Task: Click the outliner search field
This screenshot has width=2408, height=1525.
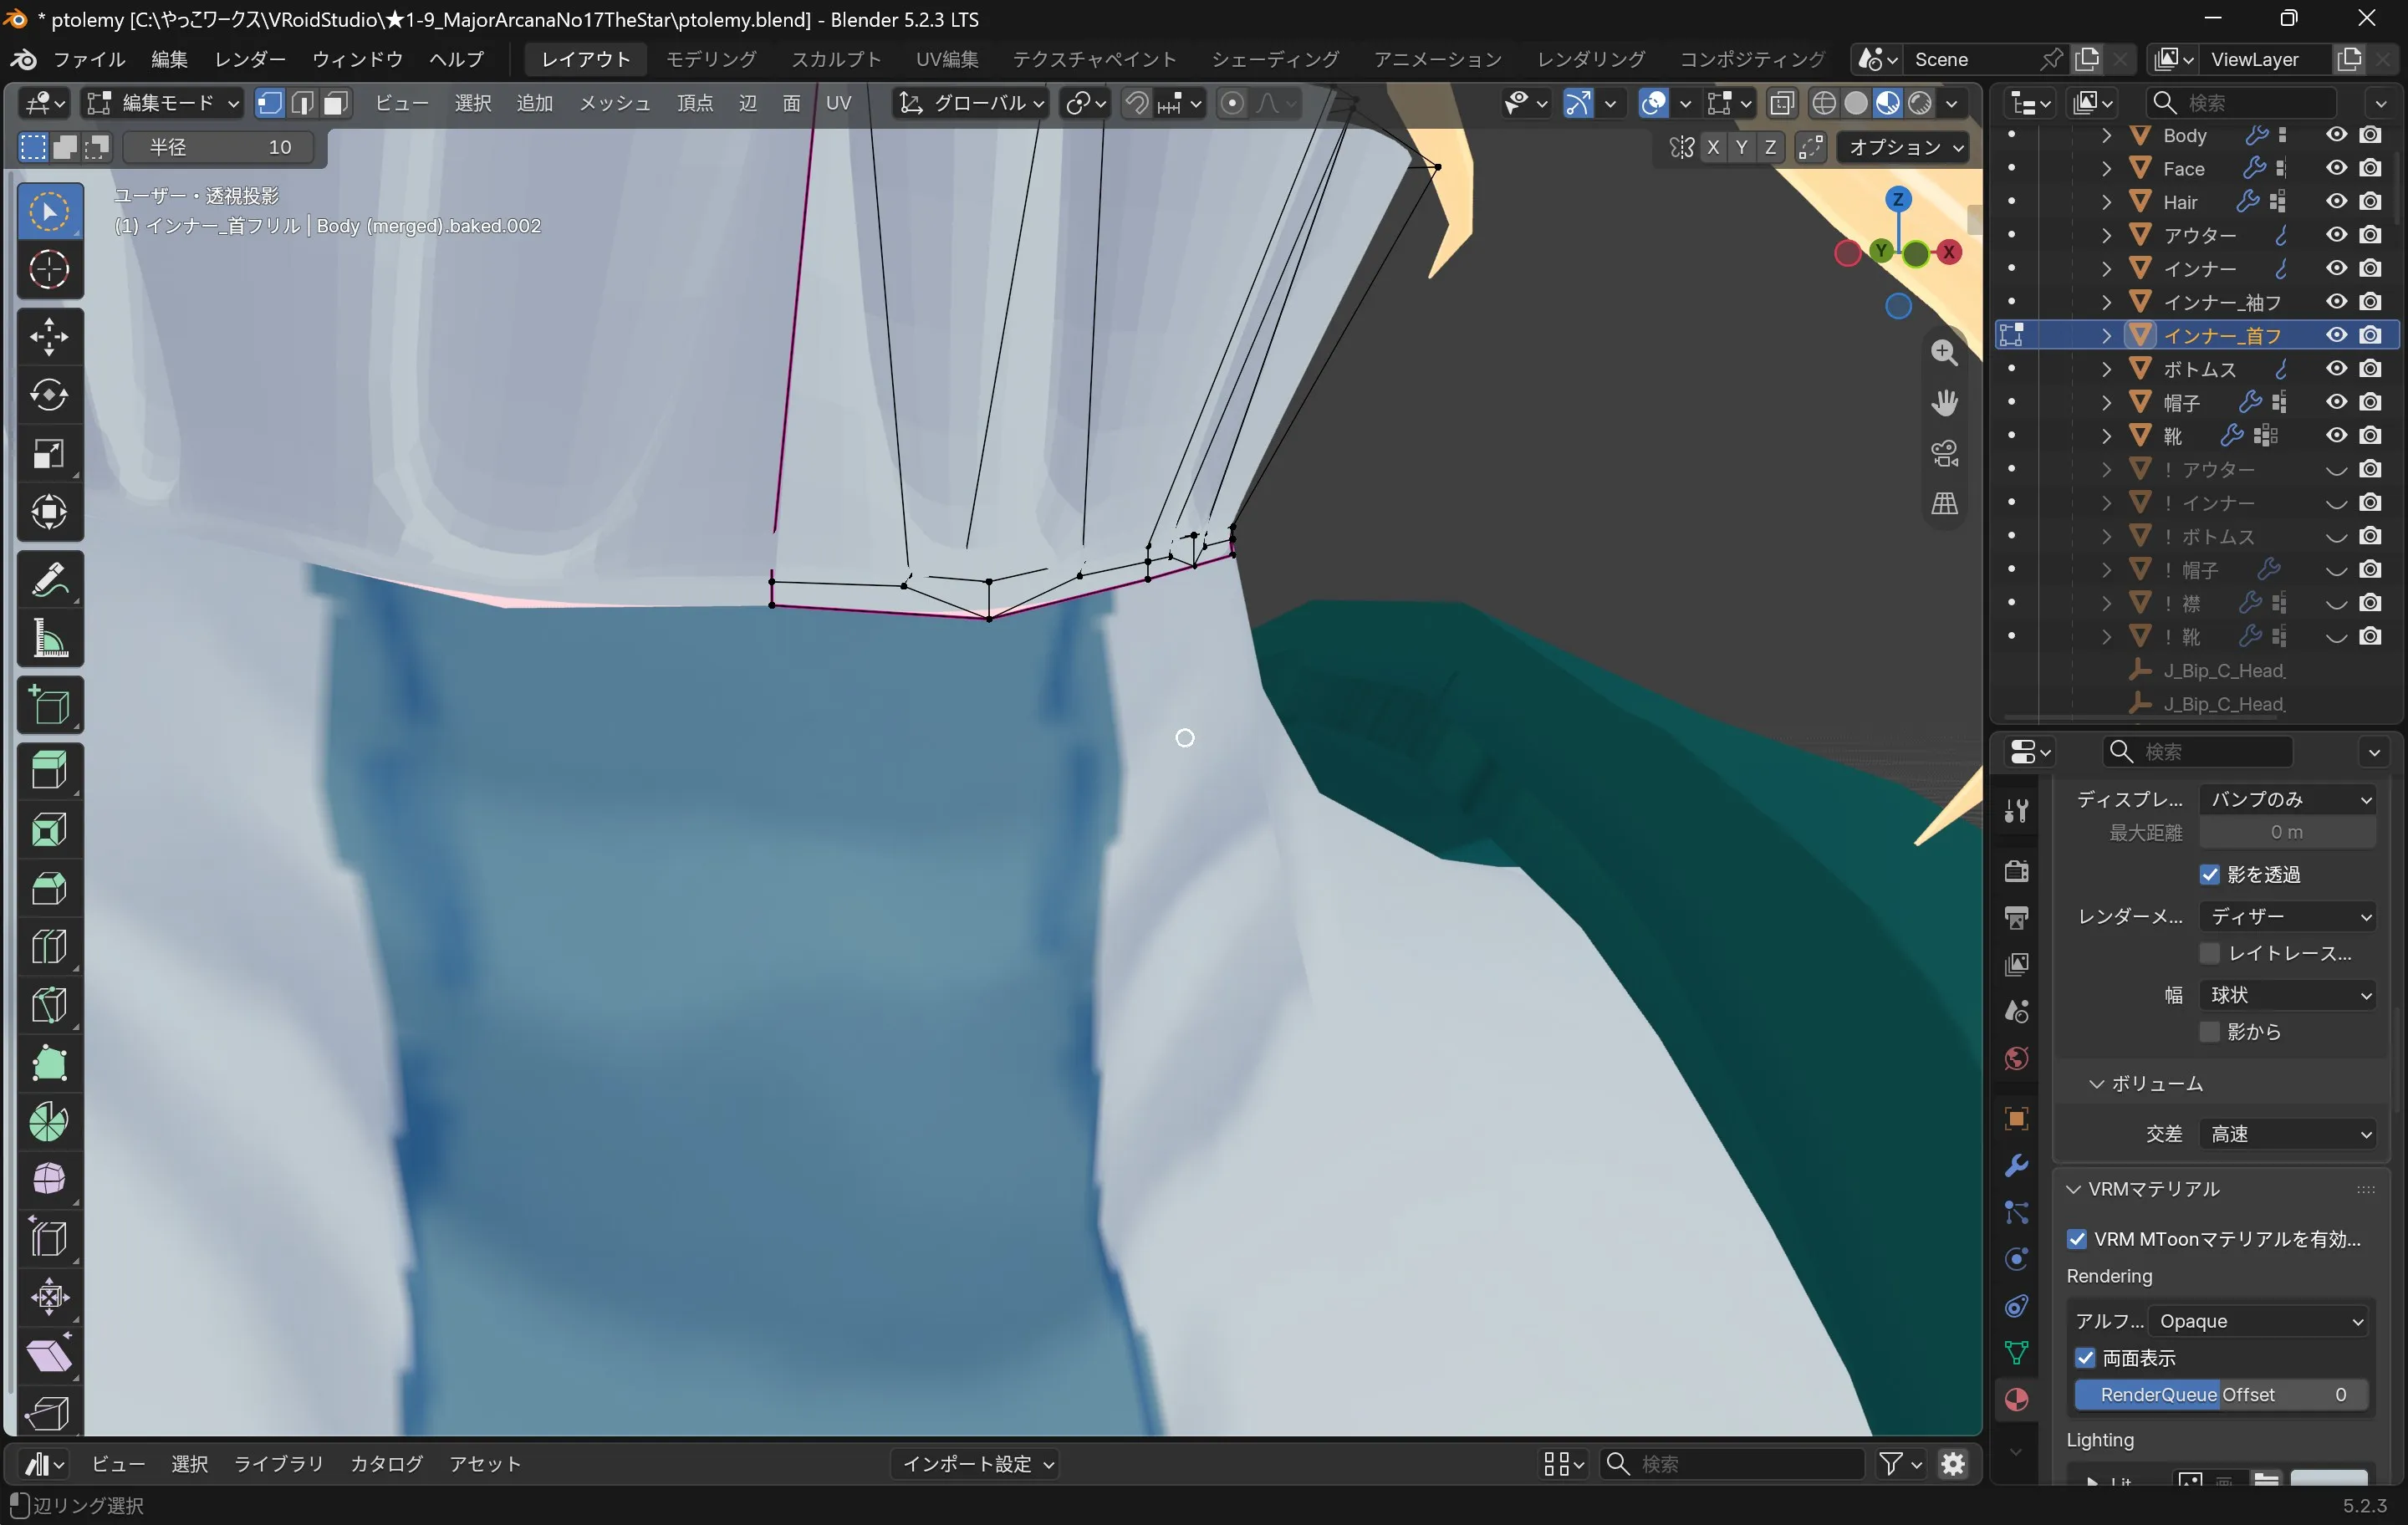Action: pyautogui.click(x=2240, y=103)
